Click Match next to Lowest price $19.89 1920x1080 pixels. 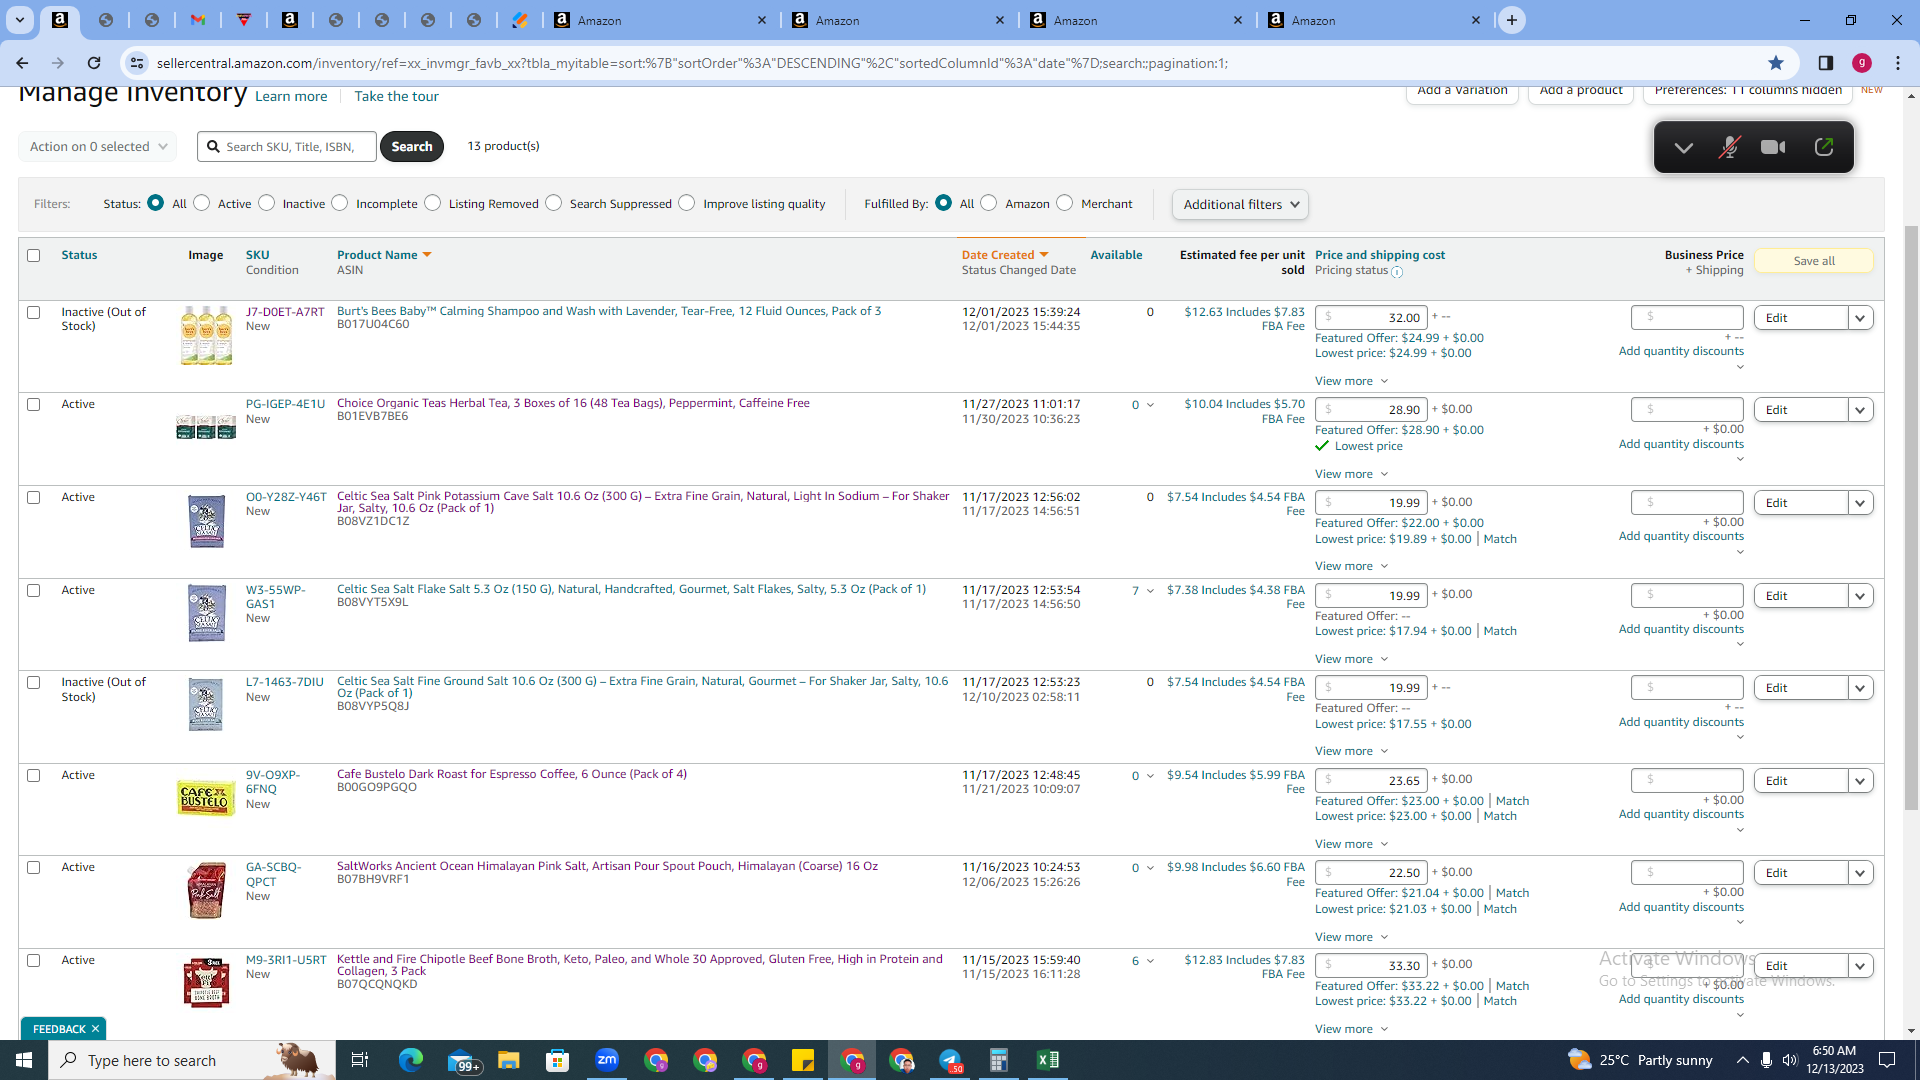pyautogui.click(x=1500, y=539)
